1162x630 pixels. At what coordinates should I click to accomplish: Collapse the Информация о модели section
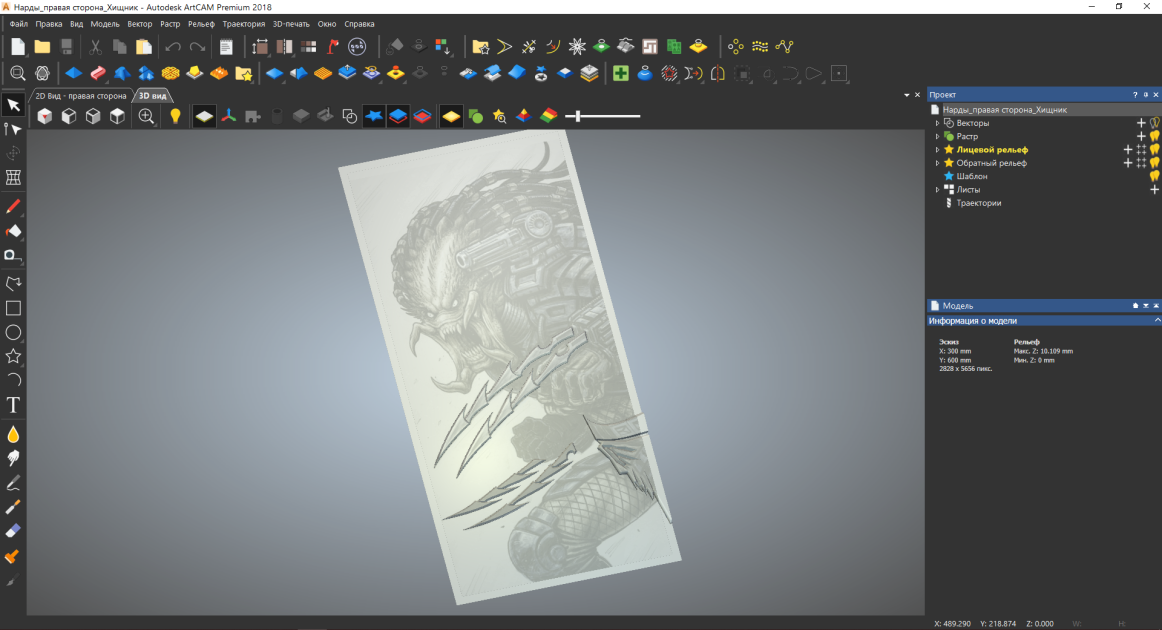pos(1157,321)
